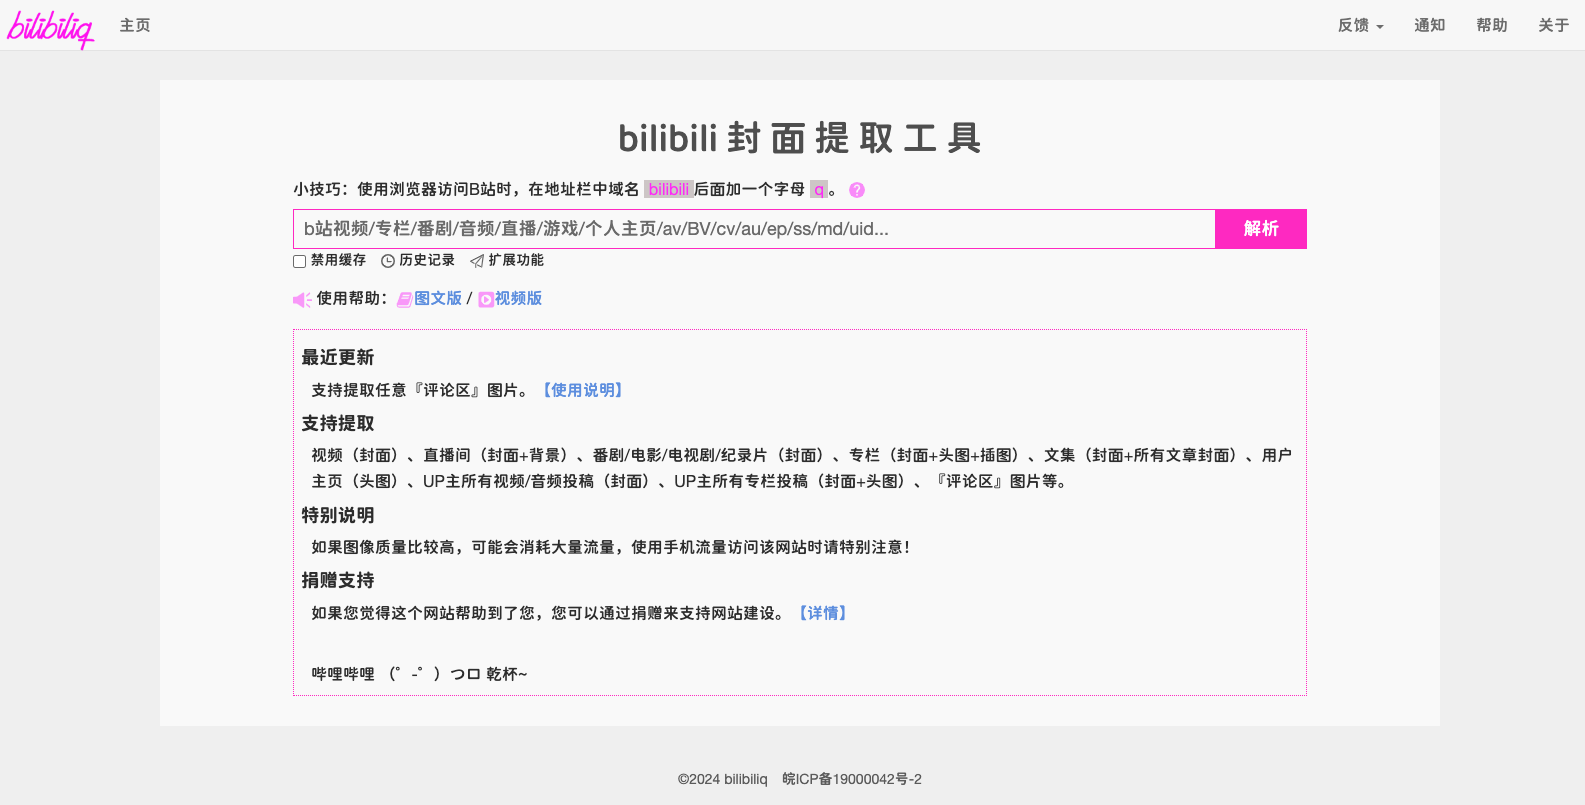This screenshot has height=805, width=1585.
Task: Go to 主页 in the navigation bar
Action: tap(135, 26)
